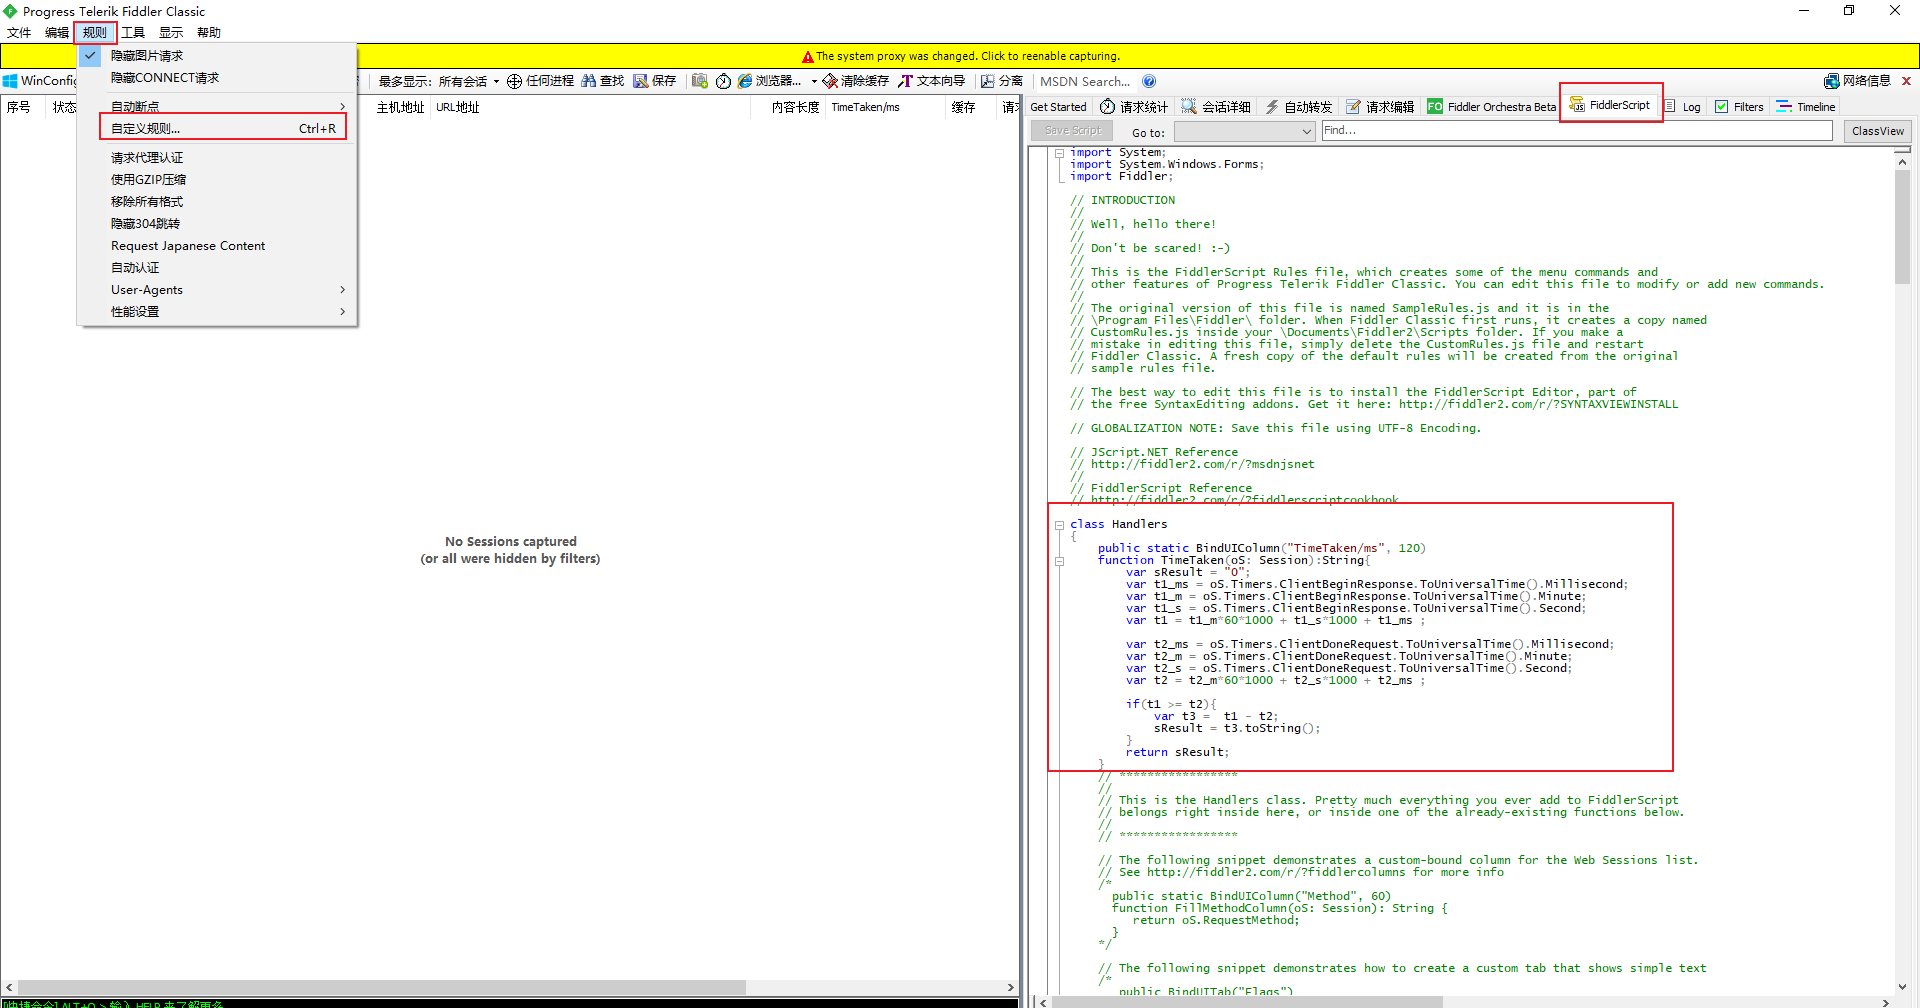
Task: Click the 分离 tearoff button
Action: coord(1002,81)
